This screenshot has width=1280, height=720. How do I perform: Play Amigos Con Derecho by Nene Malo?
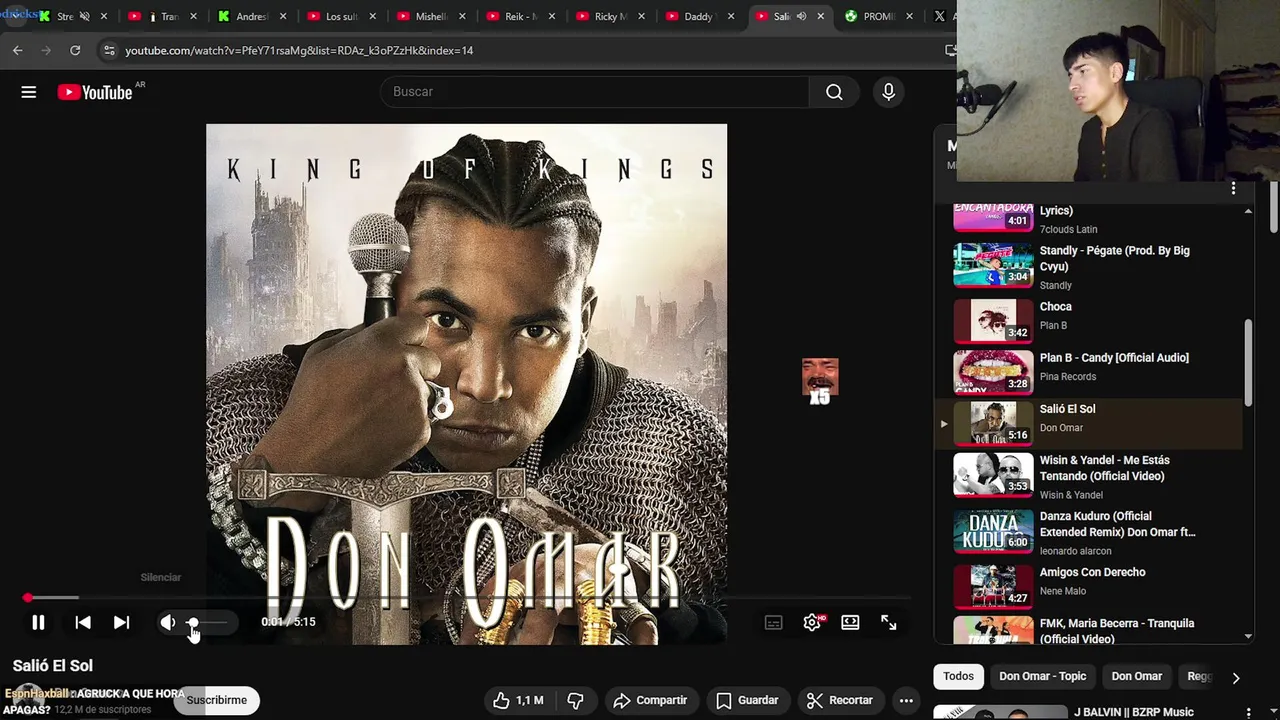click(x=1088, y=586)
